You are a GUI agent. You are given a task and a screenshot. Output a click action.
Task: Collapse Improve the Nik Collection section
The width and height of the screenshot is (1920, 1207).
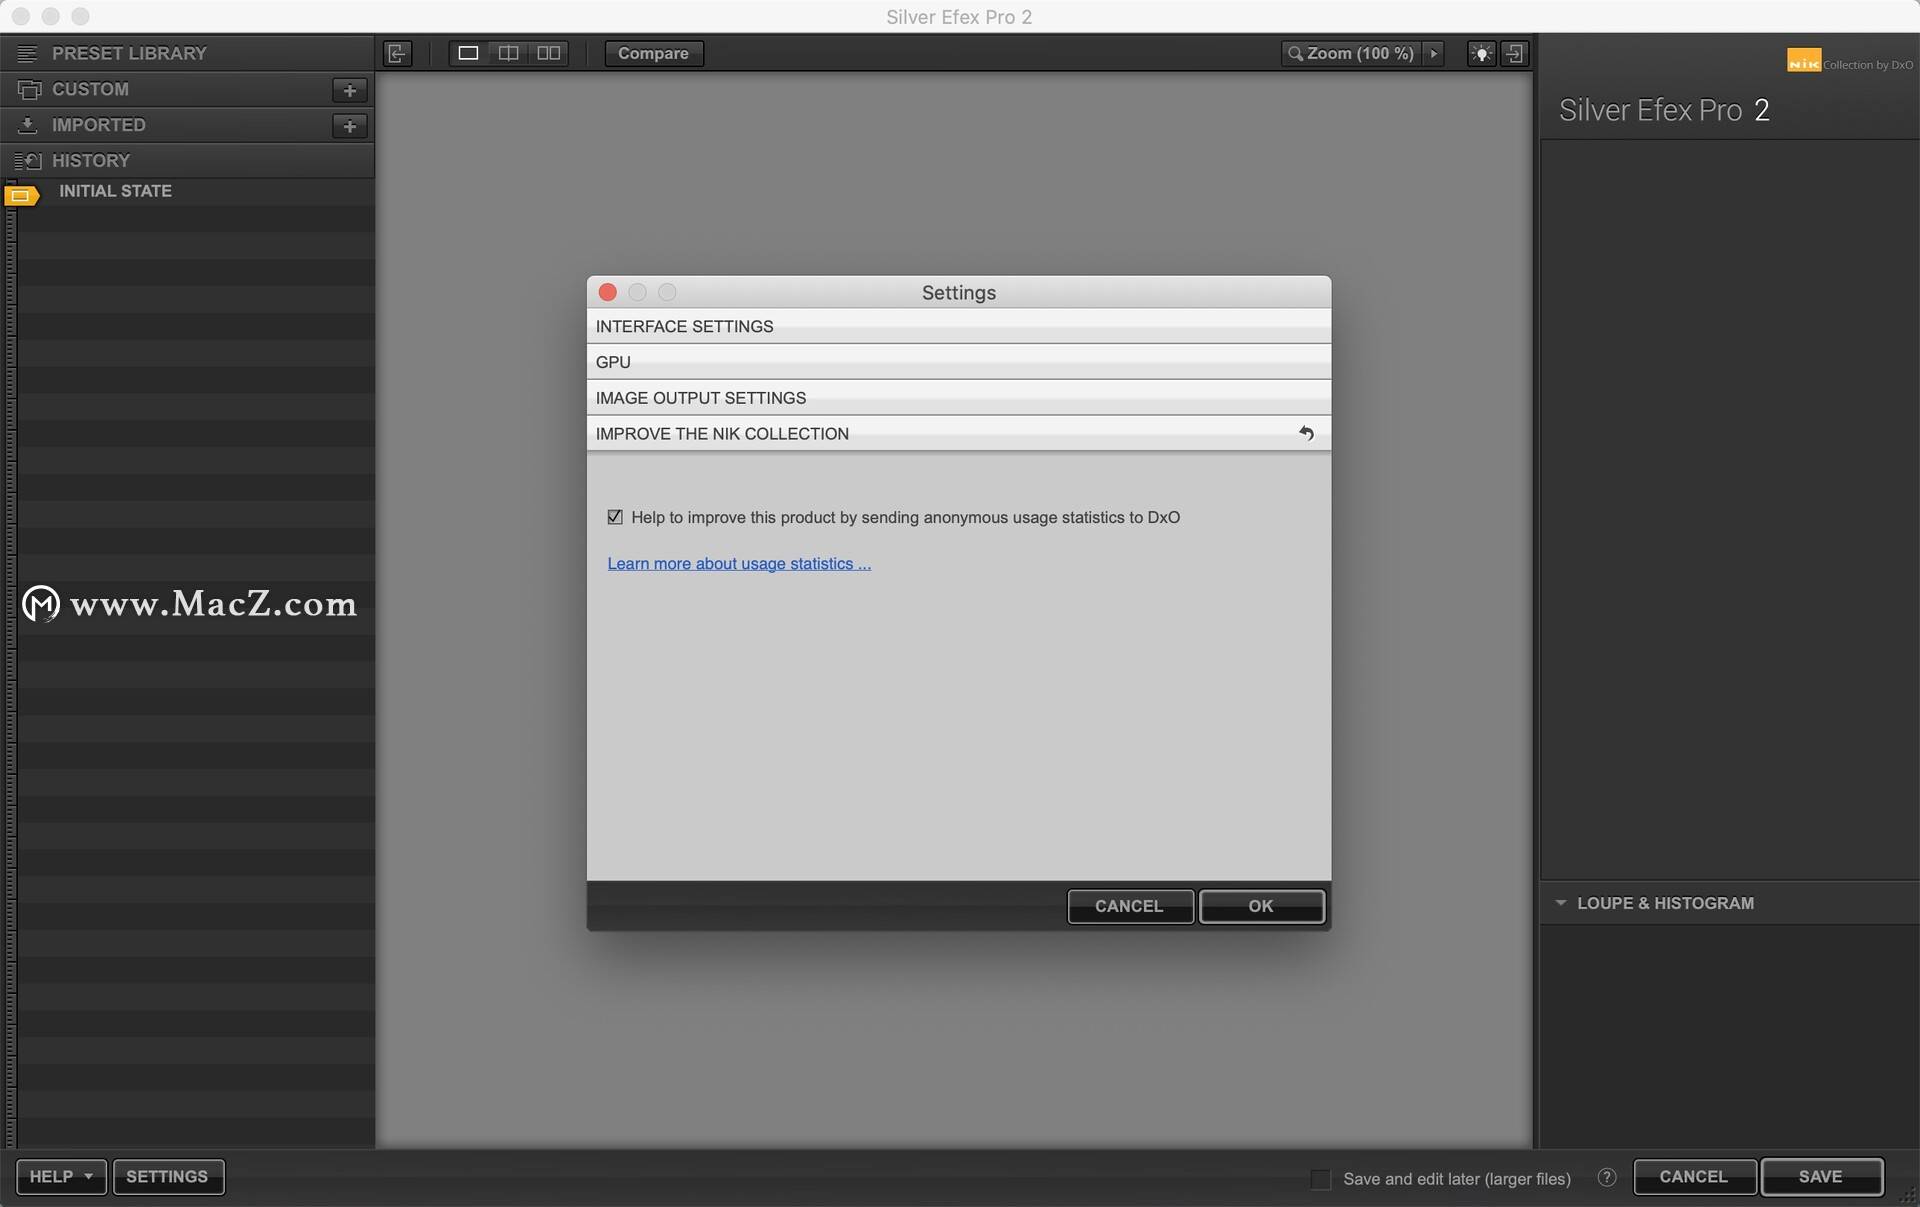point(958,433)
